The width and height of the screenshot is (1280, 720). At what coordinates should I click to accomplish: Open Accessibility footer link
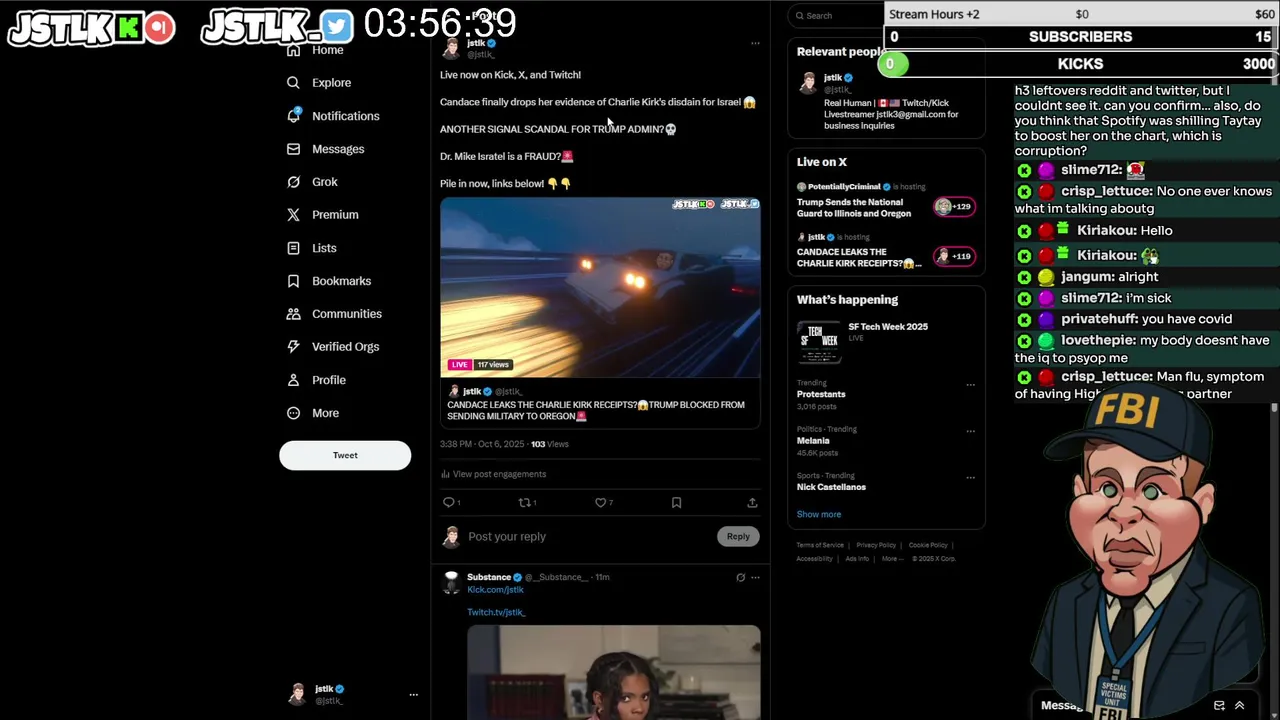pyautogui.click(x=814, y=559)
